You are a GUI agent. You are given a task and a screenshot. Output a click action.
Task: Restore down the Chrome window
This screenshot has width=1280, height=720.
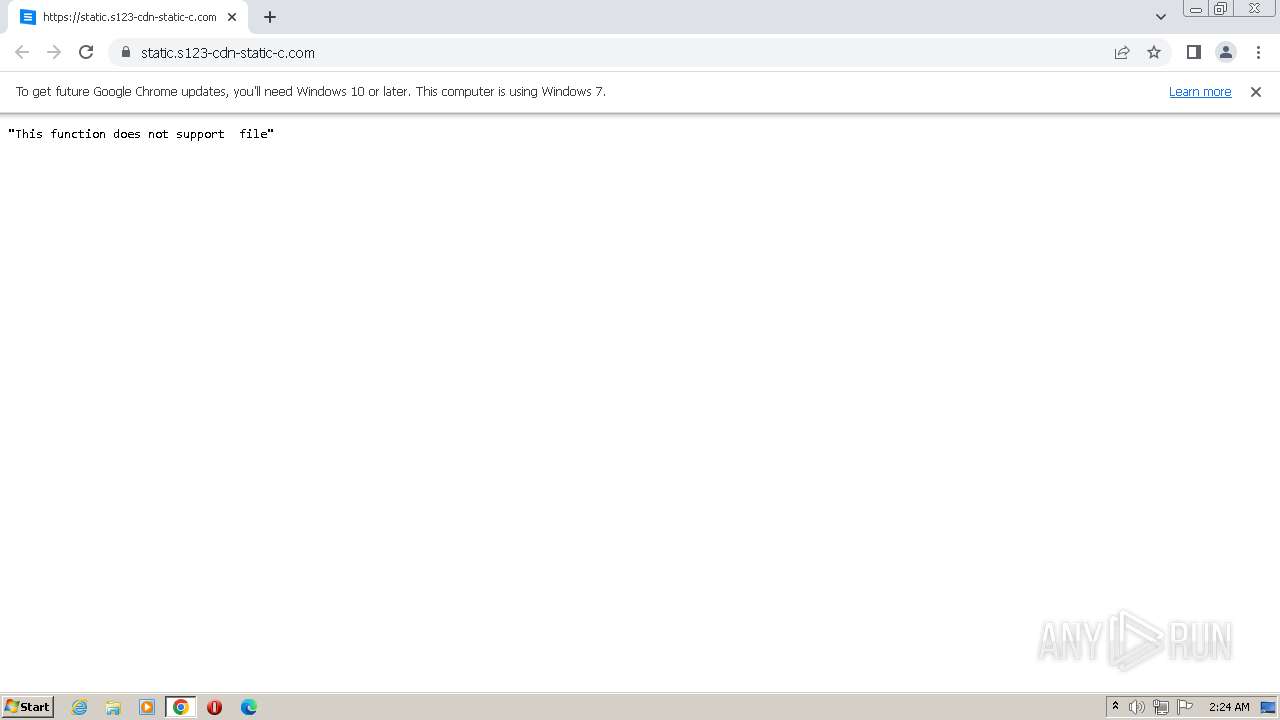(x=1221, y=9)
